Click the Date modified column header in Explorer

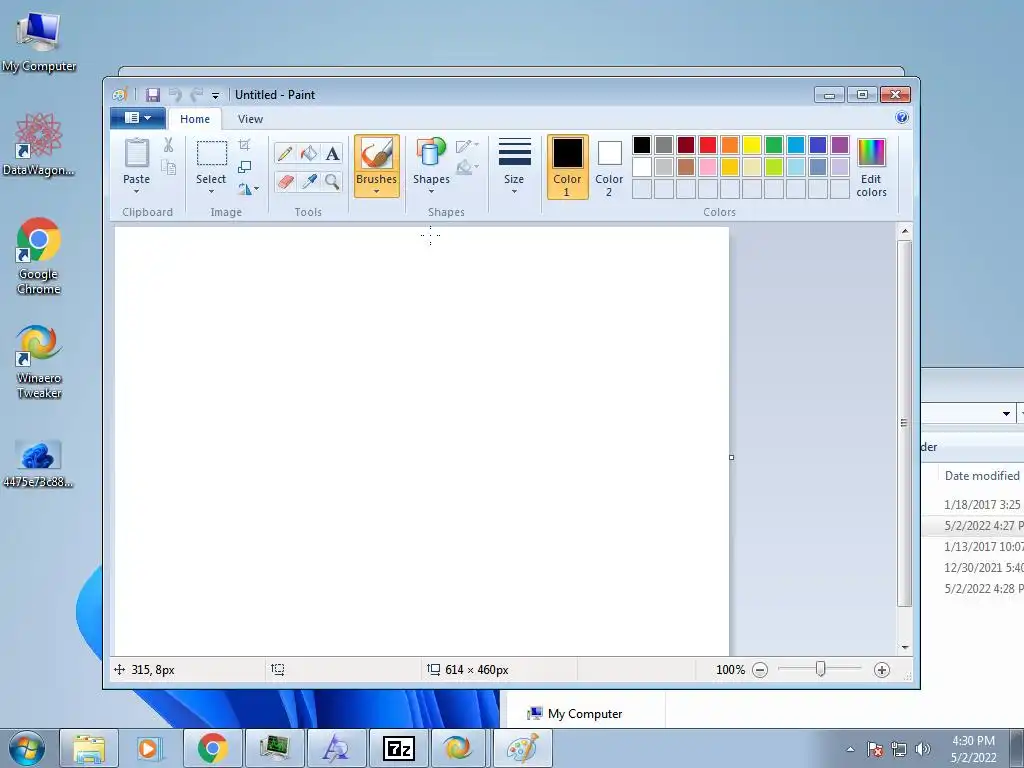click(x=982, y=475)
